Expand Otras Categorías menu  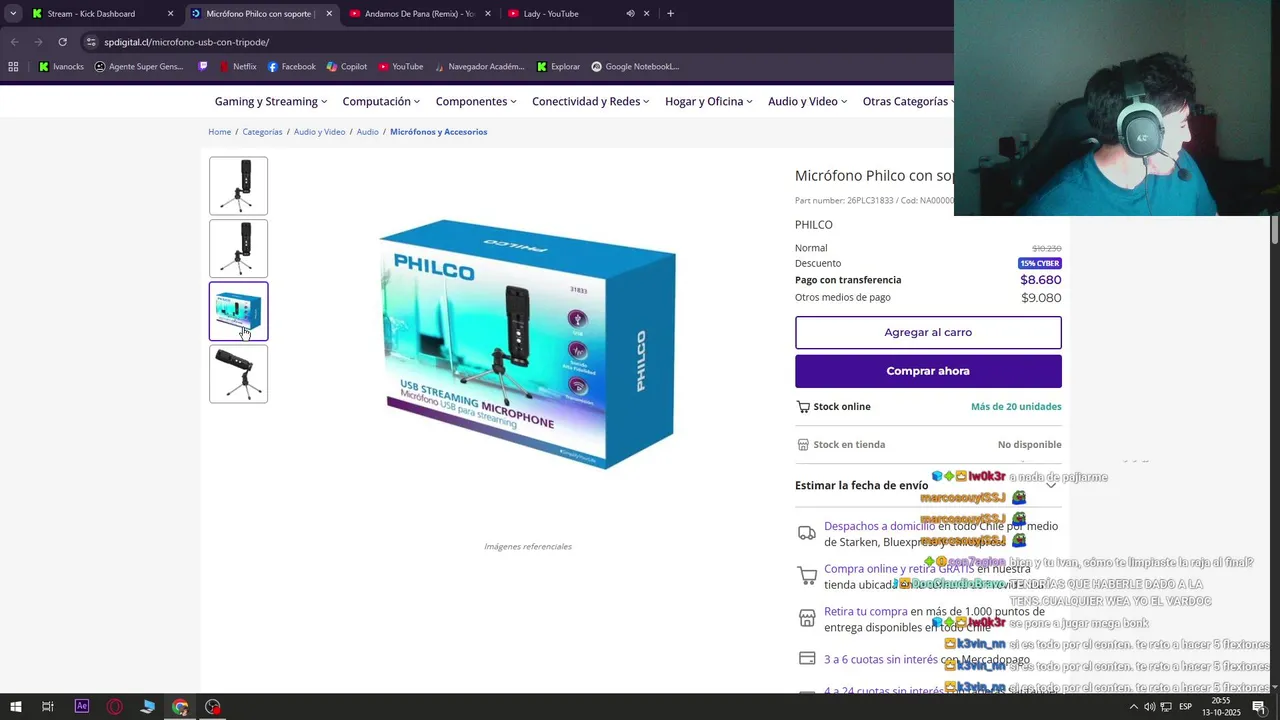click(x=908, y=102)
